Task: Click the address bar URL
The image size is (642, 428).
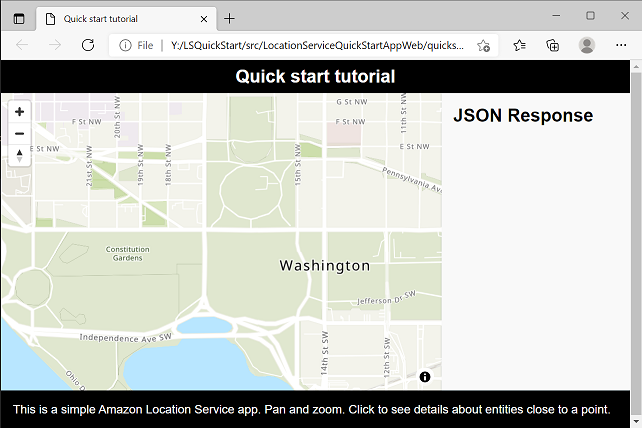Action: point(318,45)
